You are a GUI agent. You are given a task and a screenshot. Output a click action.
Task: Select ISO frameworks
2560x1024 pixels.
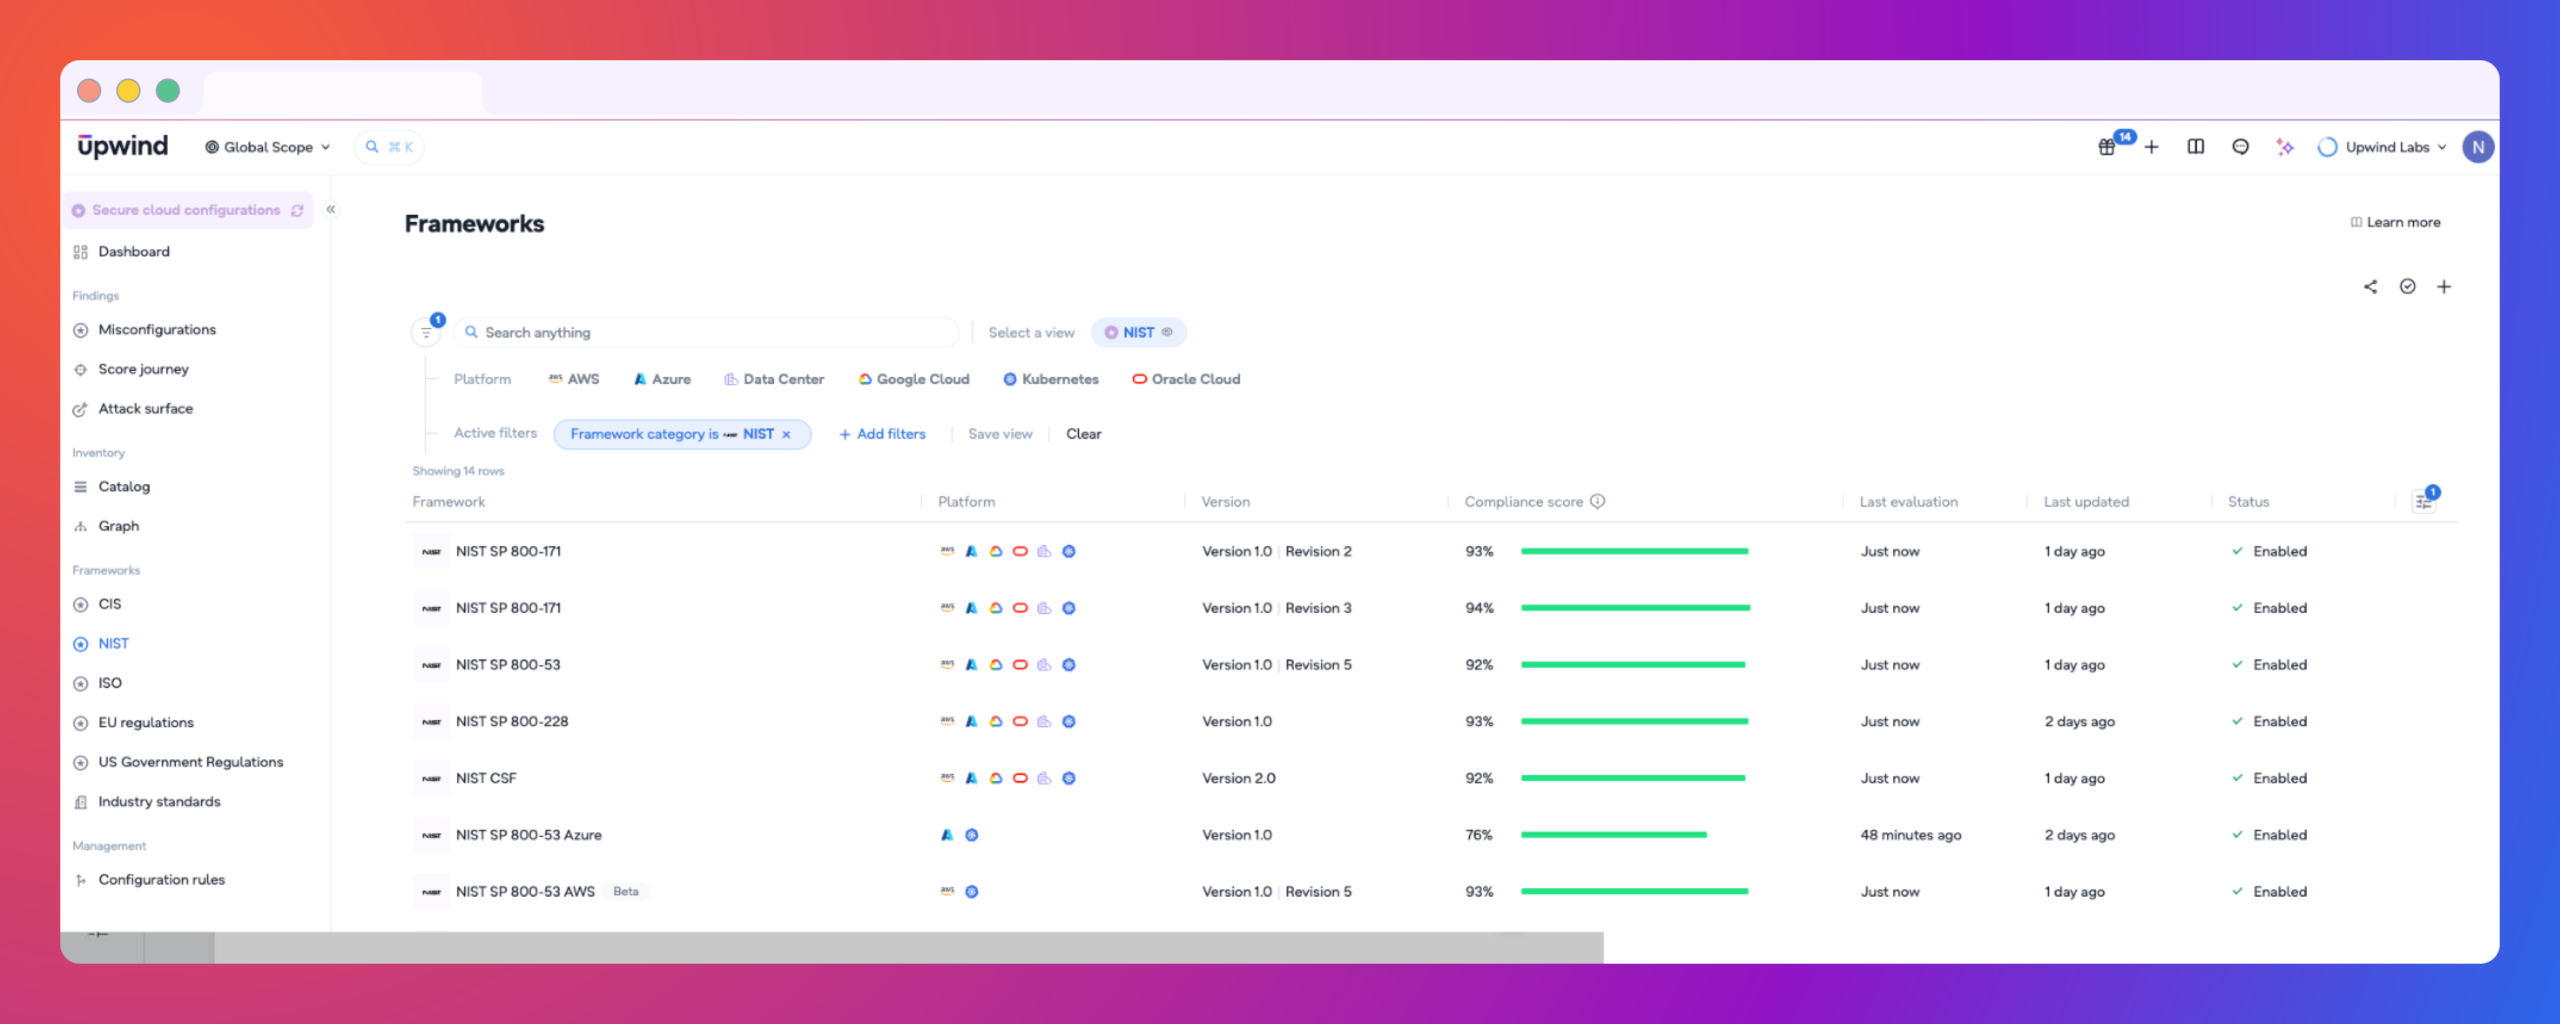coord(110,684)
